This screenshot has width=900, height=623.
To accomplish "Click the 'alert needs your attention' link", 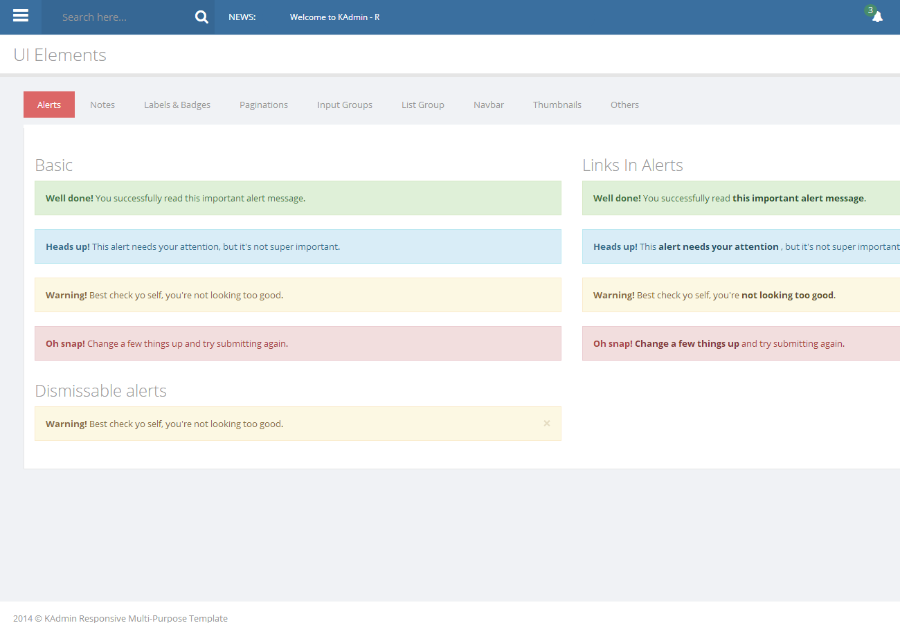I will [718, 247].
